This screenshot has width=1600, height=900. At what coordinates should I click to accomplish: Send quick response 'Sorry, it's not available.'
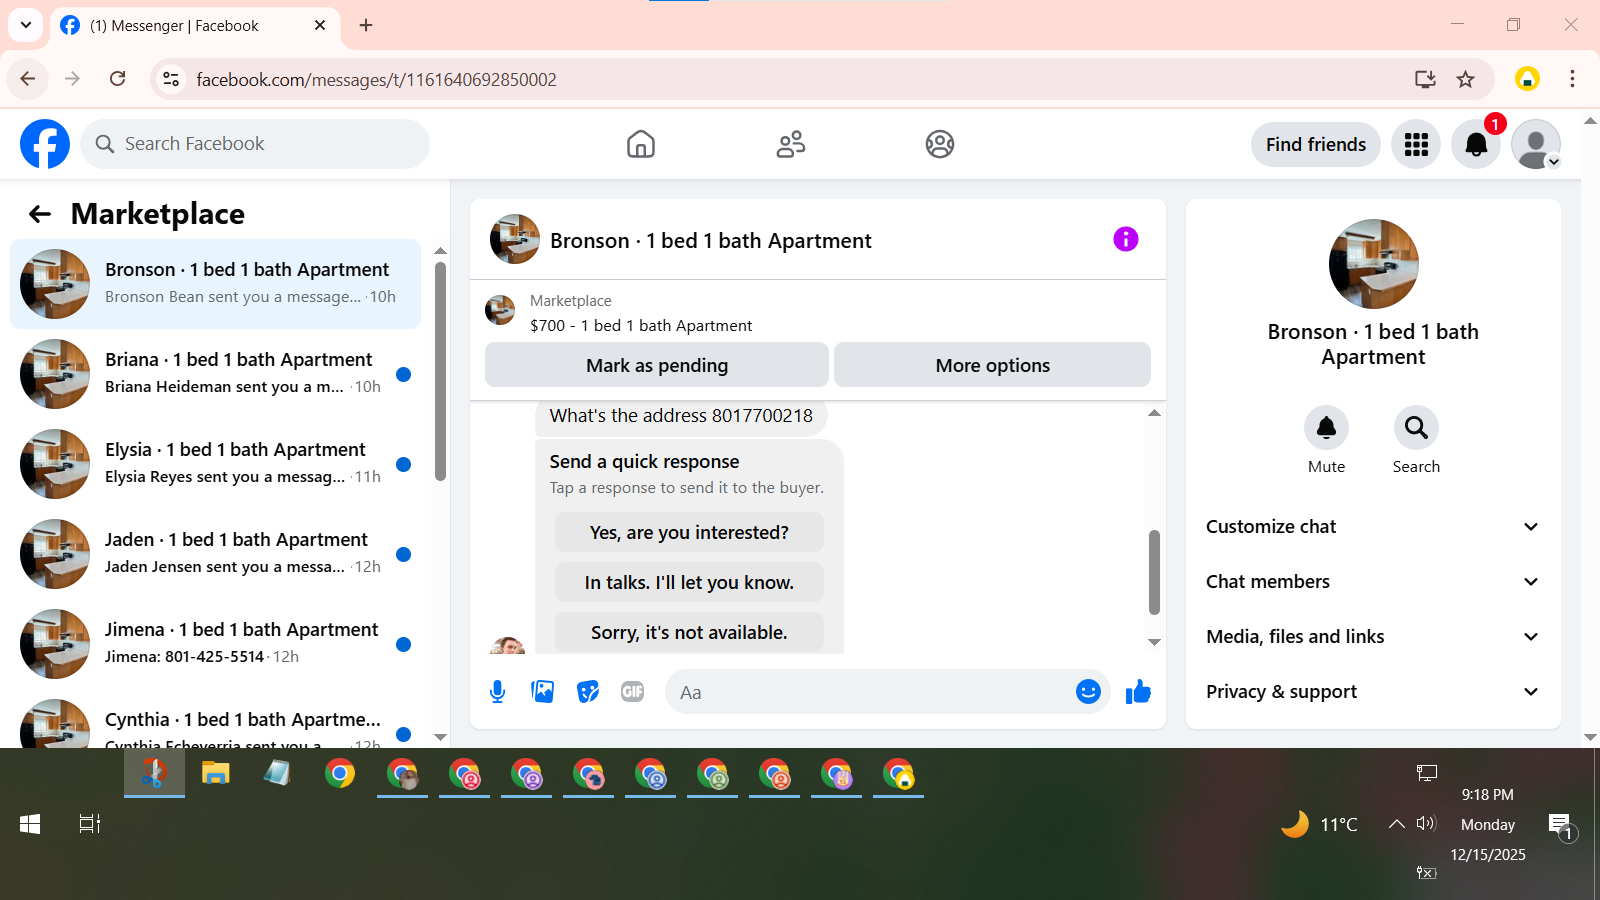tap(689, 632)
